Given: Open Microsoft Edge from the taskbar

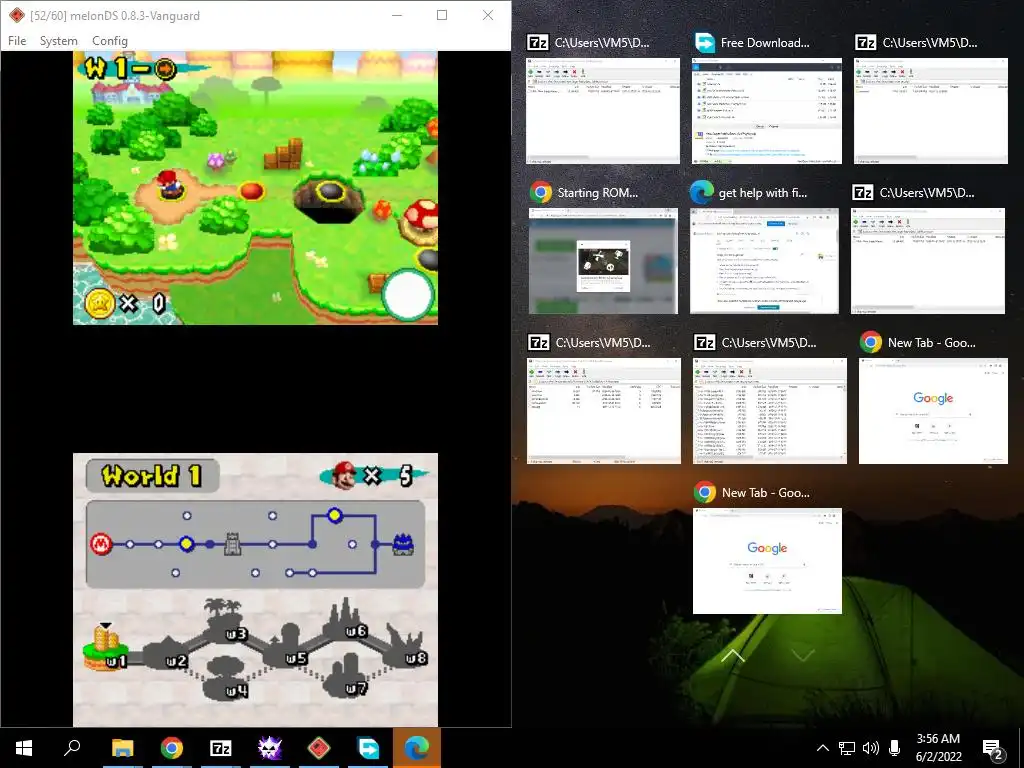Looking at the screenshot, I should coord(417,748).
